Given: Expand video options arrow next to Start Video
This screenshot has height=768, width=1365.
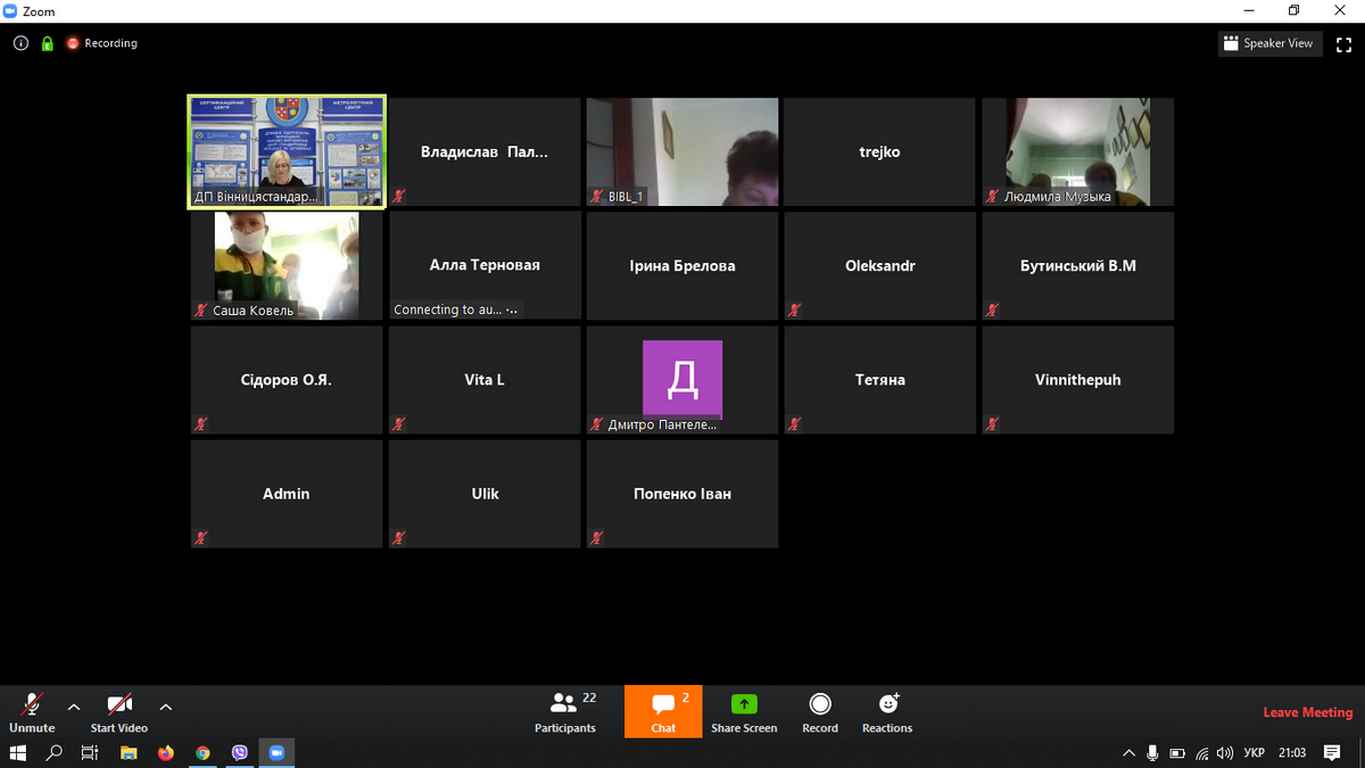Looking at the screenshot, I should [x=166, y=707].
